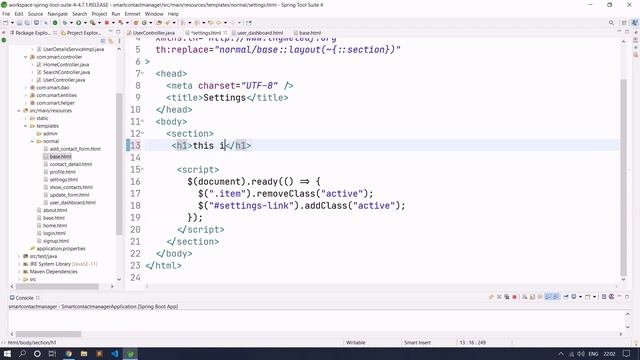The width and height of the screenshot is (640, 360).
Task: Collapse the templates folder
Action: pyautogui.click(x=26, y=126)
